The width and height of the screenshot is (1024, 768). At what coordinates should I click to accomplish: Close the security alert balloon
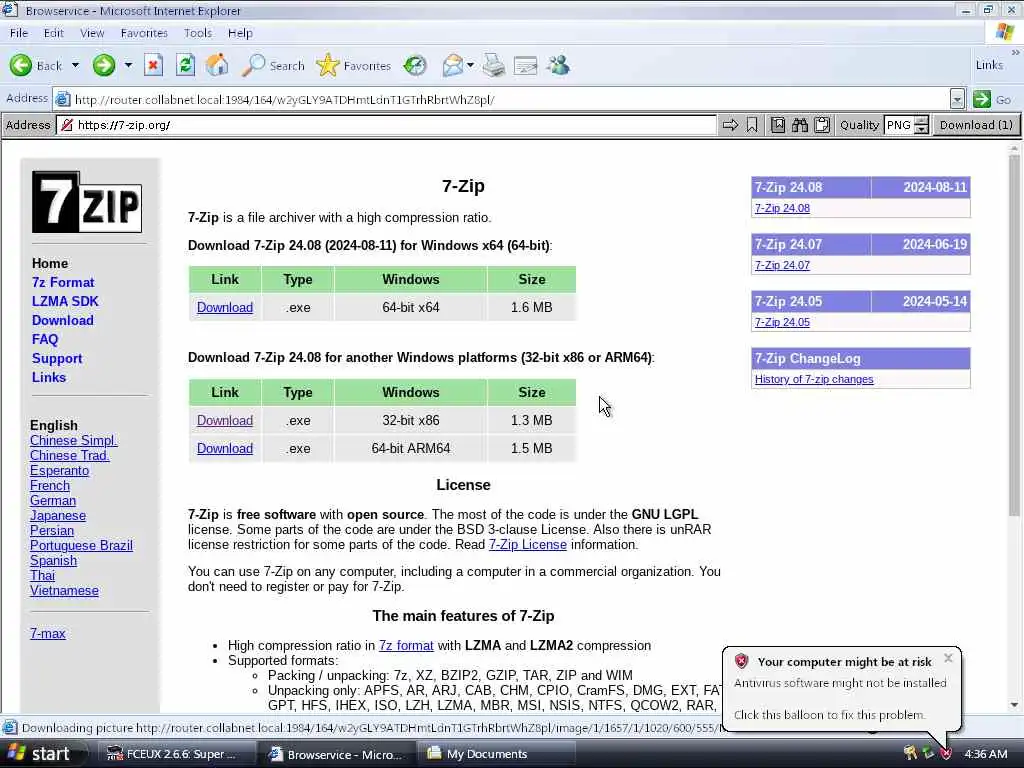tap(948, 658)
